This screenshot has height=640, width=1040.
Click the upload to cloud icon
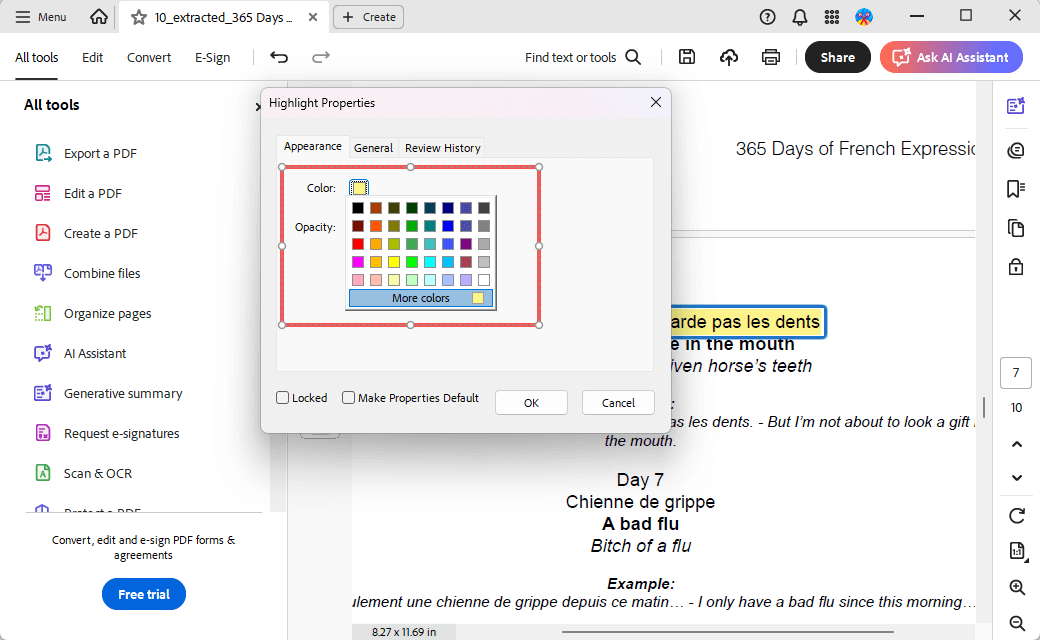click(729, 57)
